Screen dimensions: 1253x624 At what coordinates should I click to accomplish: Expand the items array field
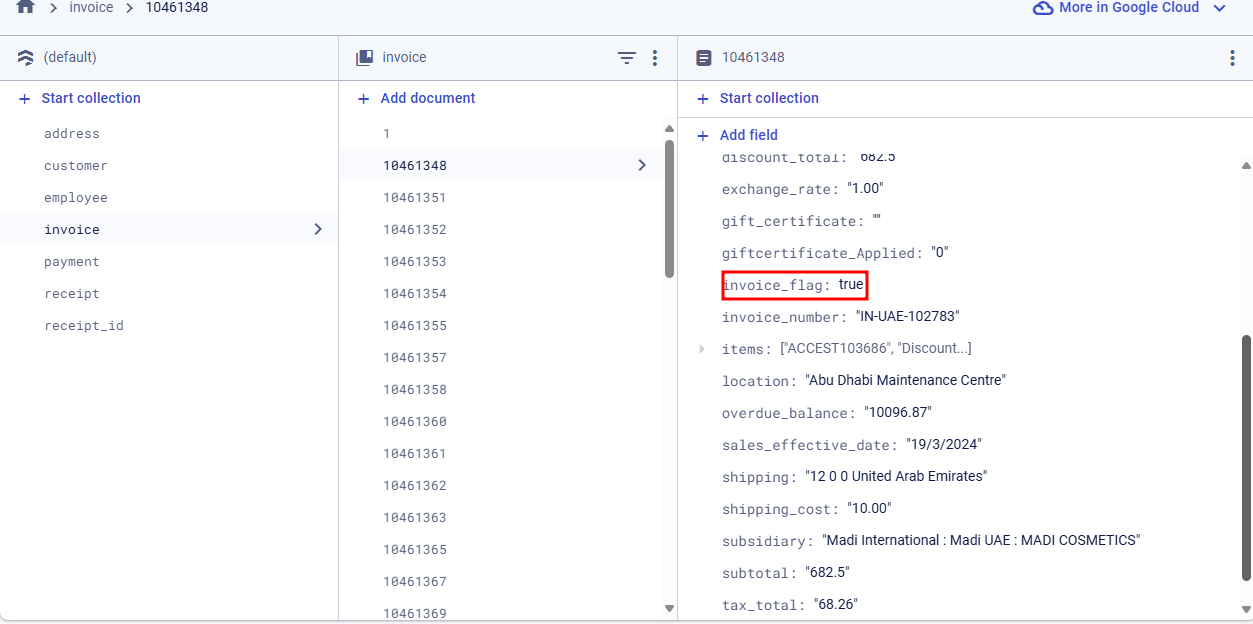click(702, 349)
